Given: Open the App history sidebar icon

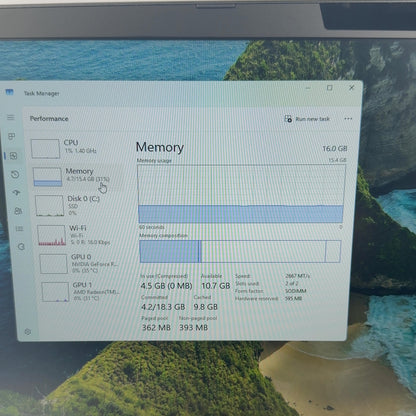Looking at the screenshot, I should [15, 174].
